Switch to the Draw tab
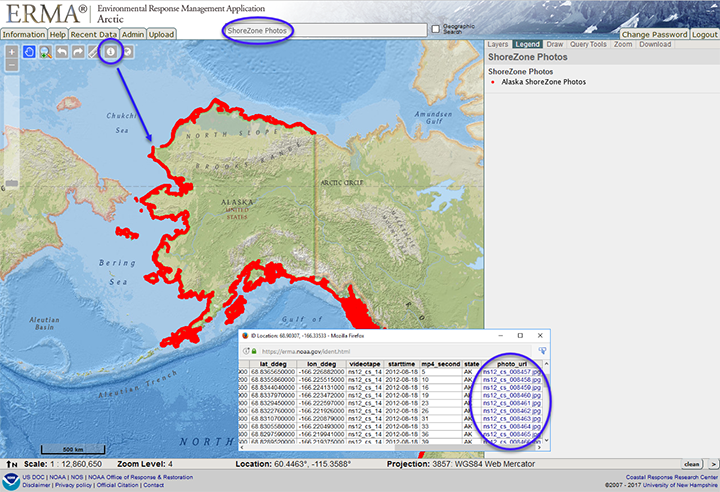The image size is (720, 492). 555,45
